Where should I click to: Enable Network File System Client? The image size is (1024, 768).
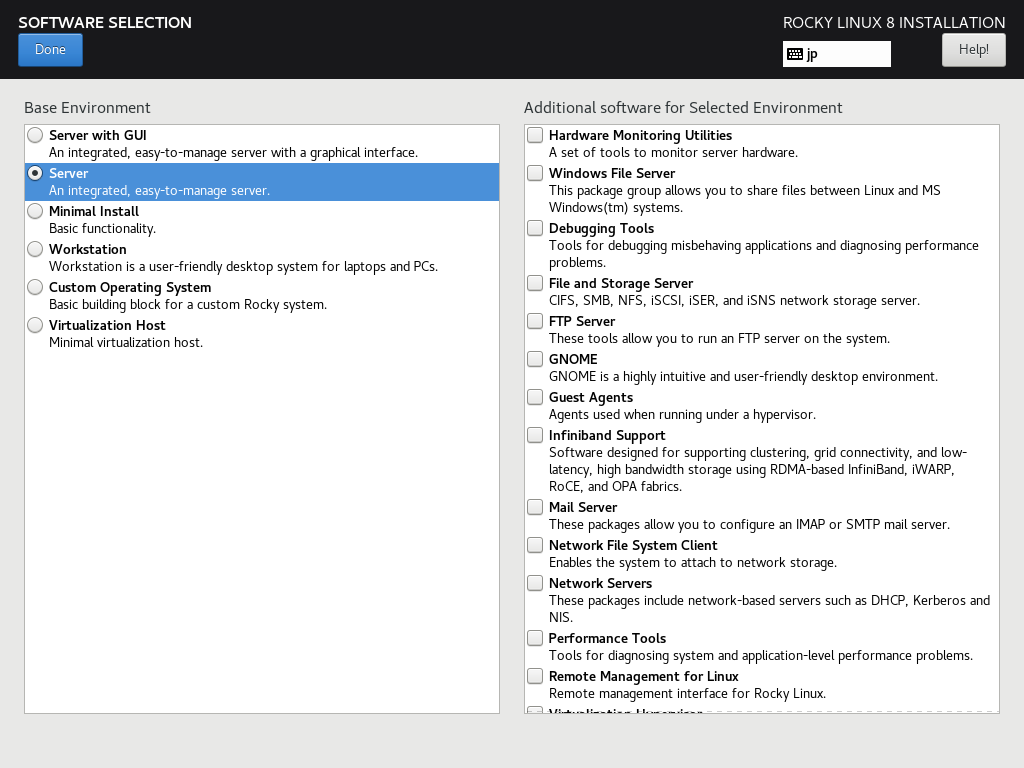(534, 544)
